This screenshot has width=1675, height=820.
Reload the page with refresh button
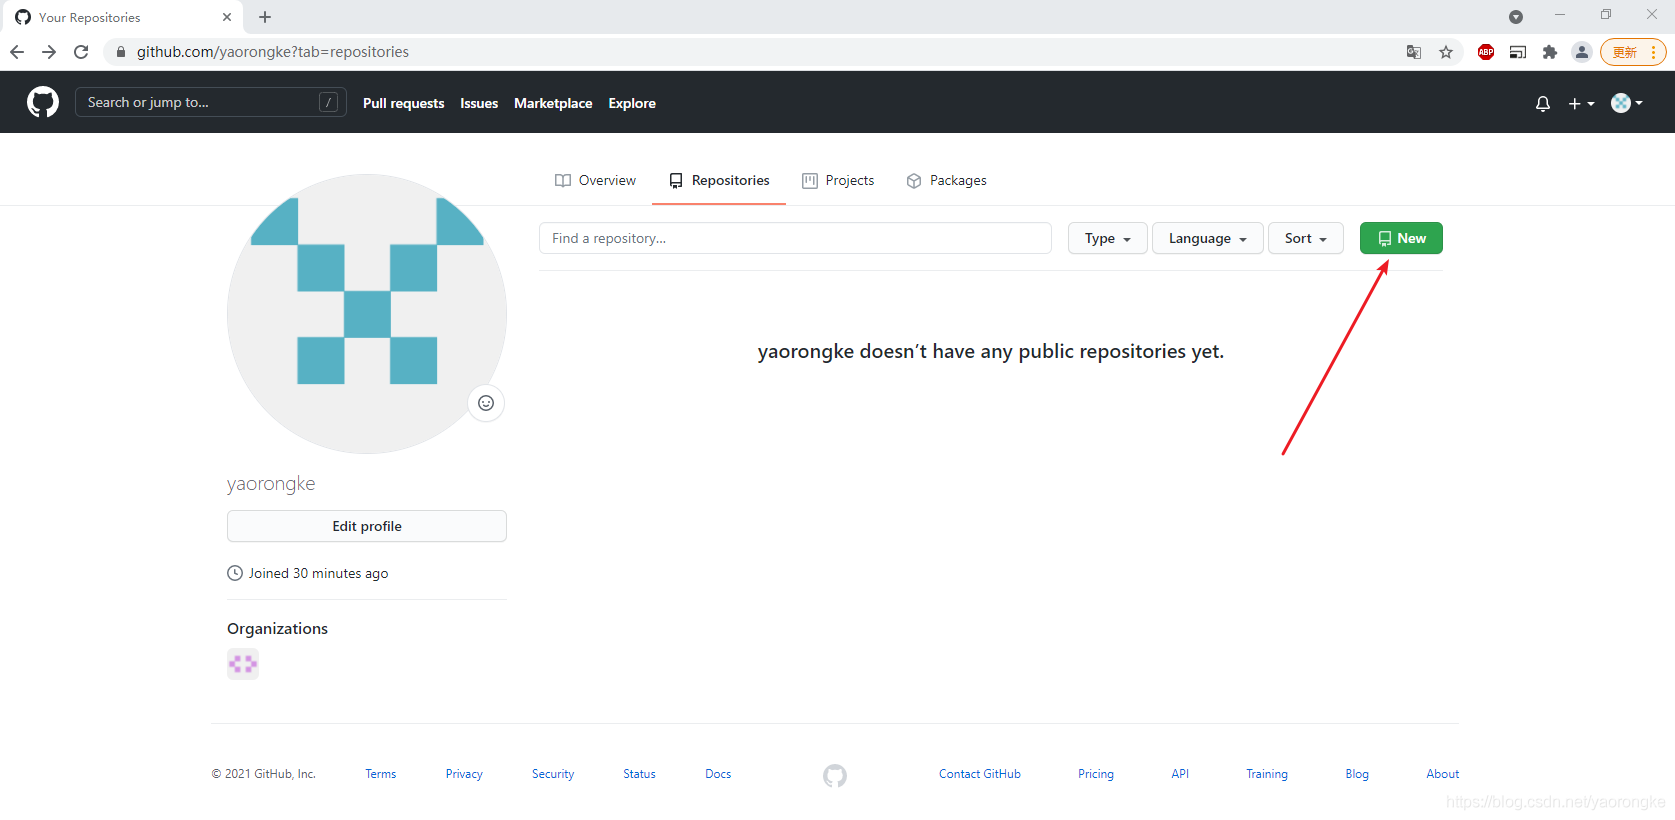(x=81, y=52)
